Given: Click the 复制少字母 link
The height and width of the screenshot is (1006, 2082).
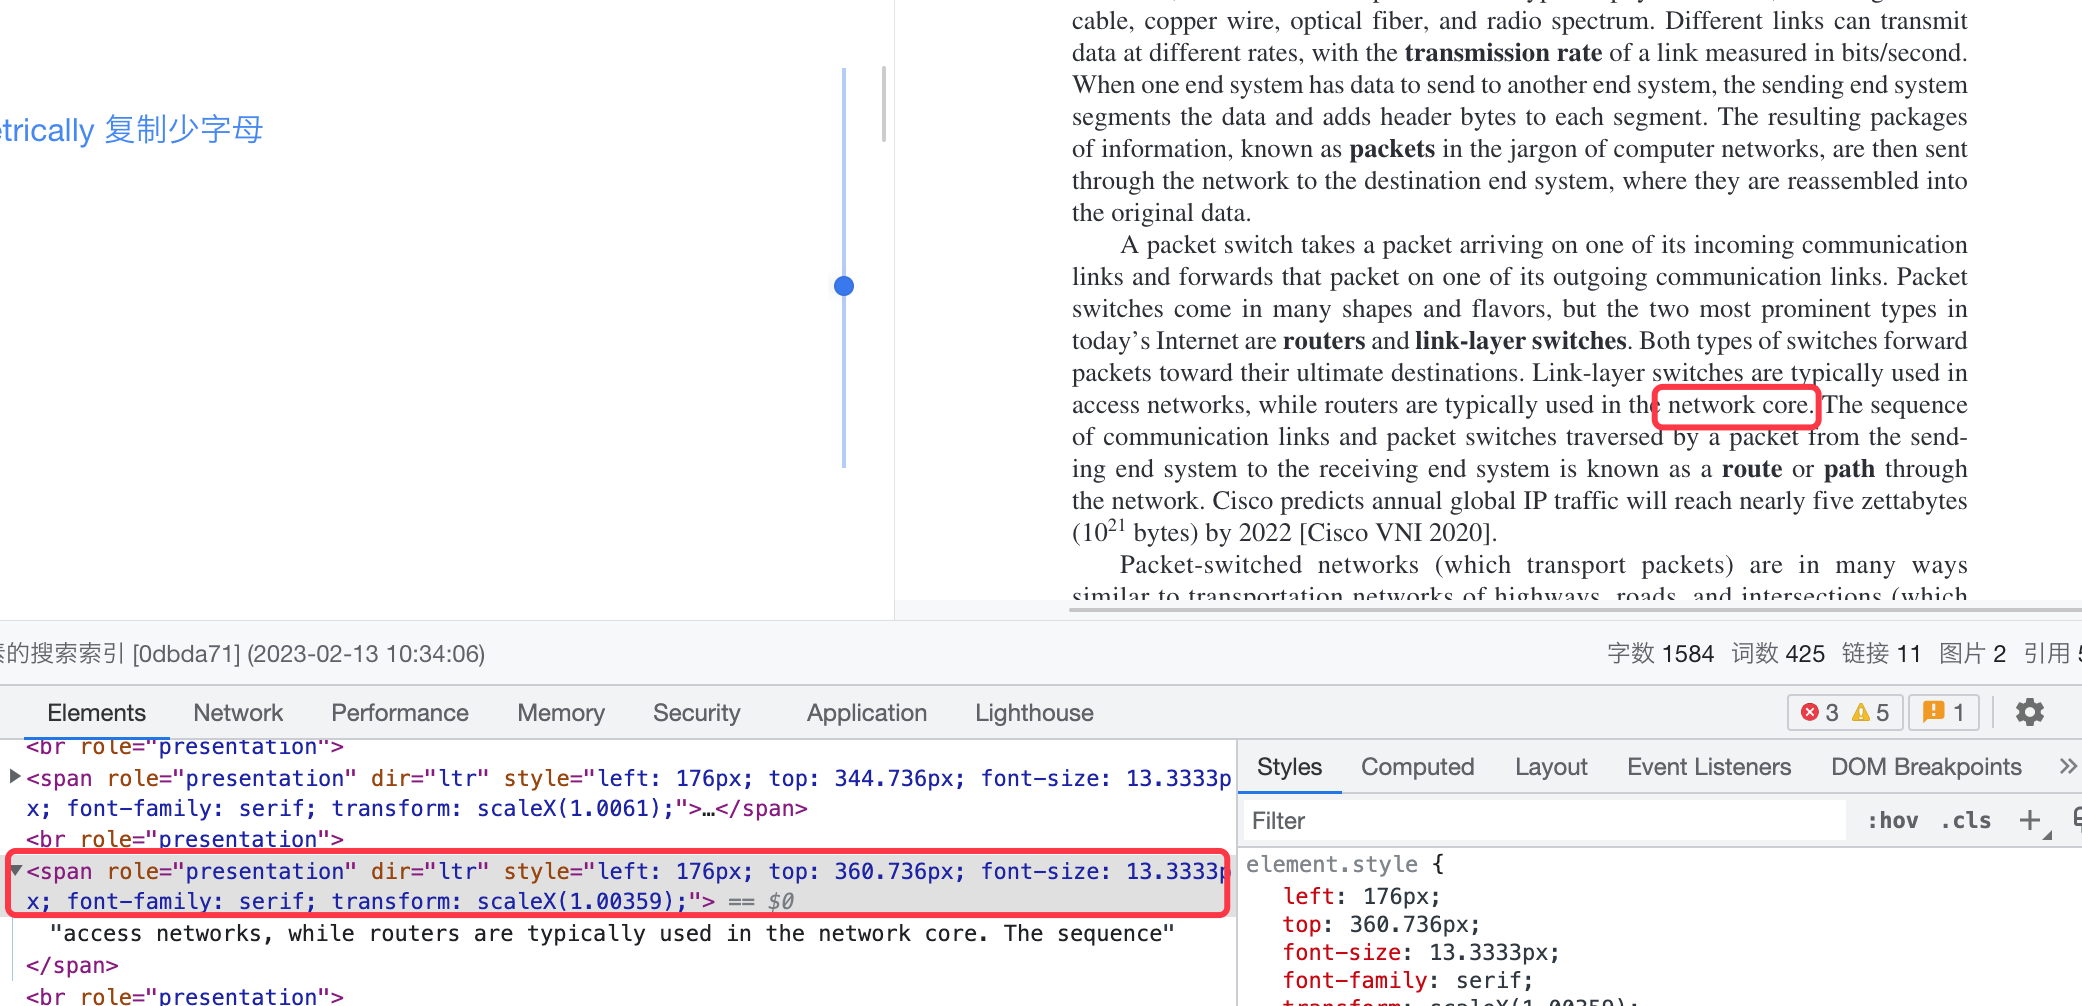Looking at the screenshot, I should pyautogui.click(x=183, y=129).
